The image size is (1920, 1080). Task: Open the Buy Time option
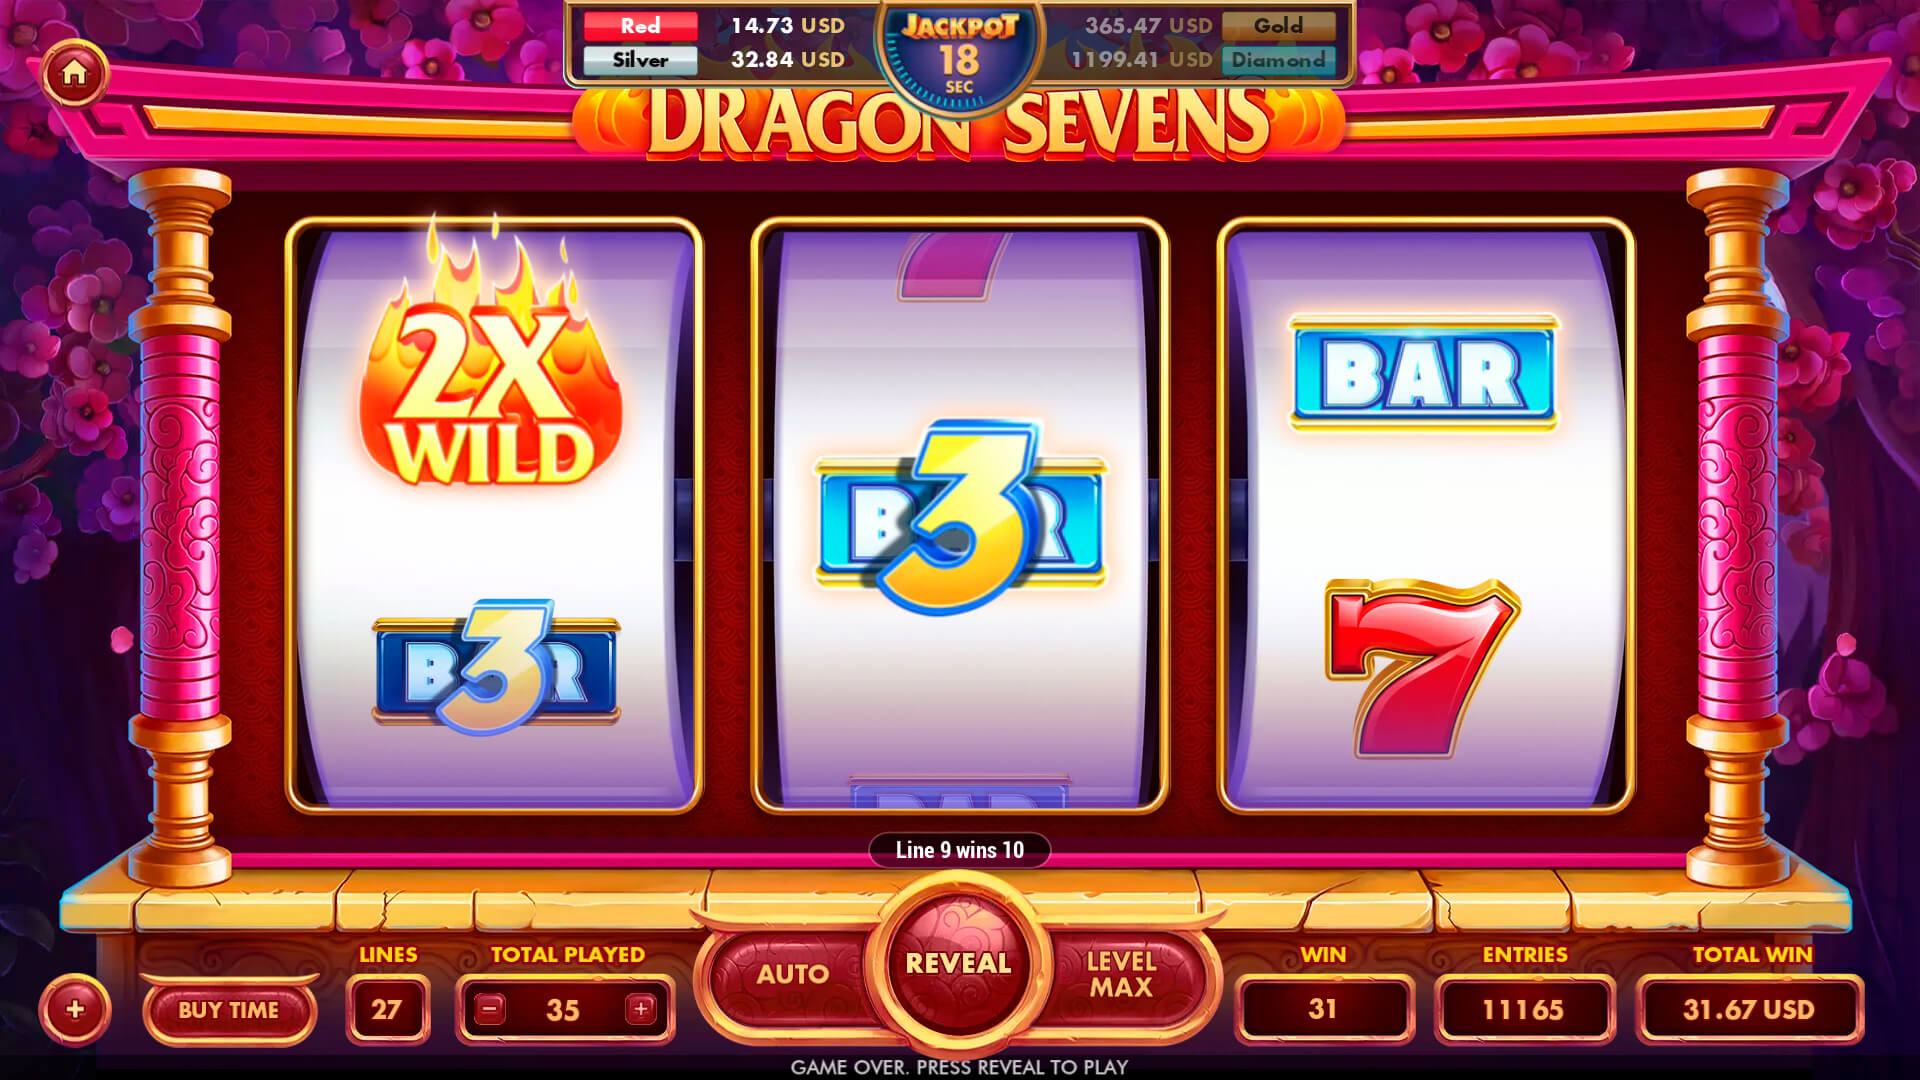click(229, 1010)
